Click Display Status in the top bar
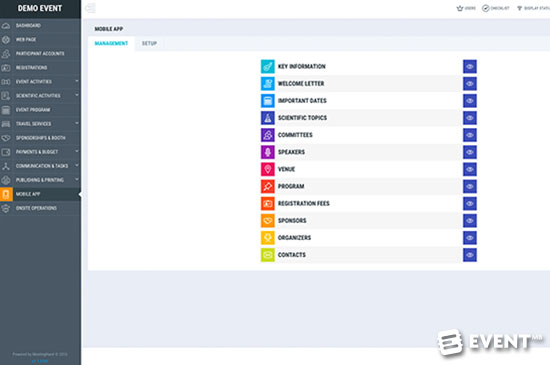 [533, 8]
